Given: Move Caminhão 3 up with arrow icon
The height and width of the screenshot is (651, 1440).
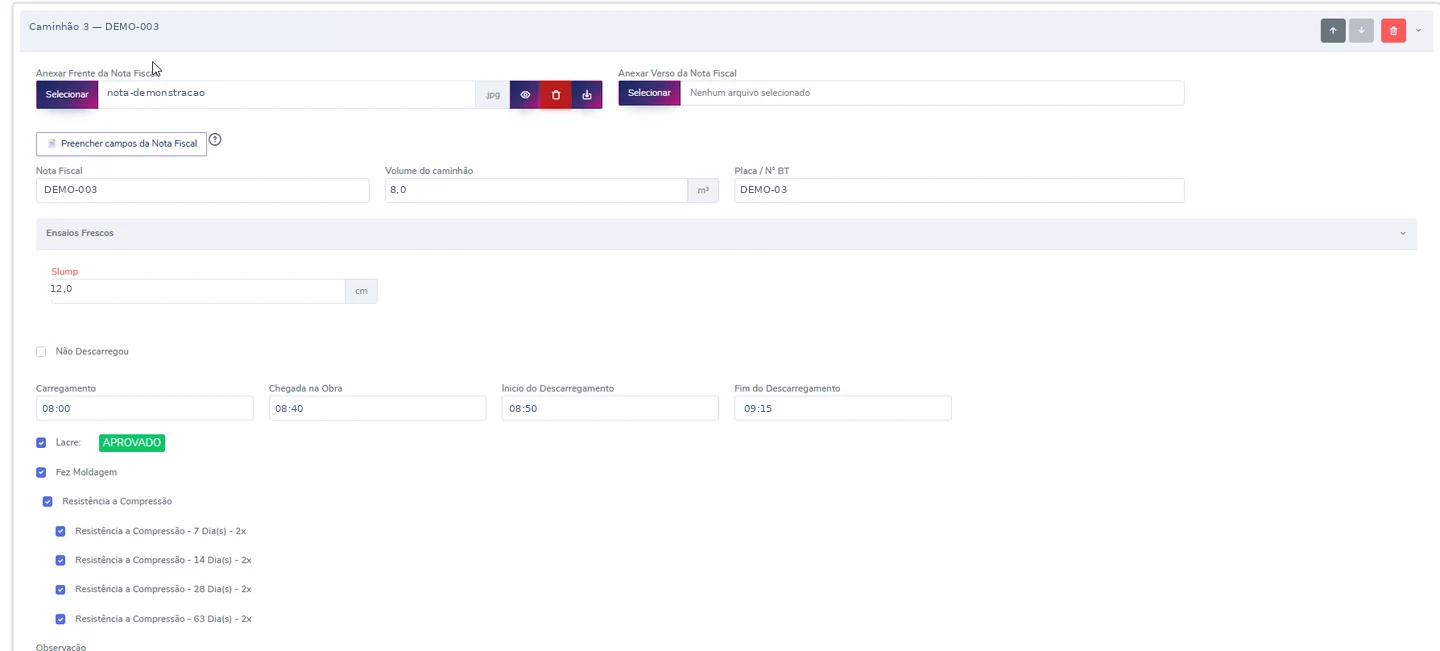Looking at the screenshot, I should click(x=1332, y=30).
